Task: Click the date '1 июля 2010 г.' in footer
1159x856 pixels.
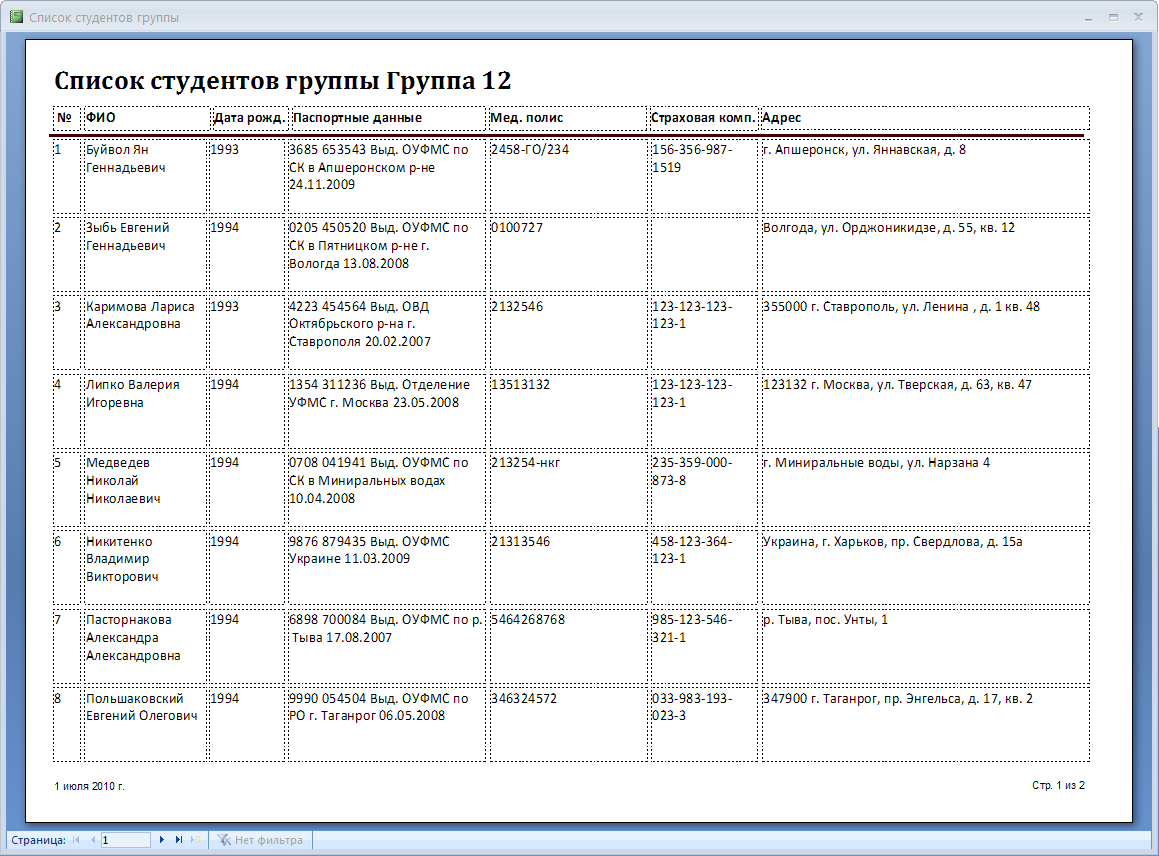Action: click(x=90, y=786)
